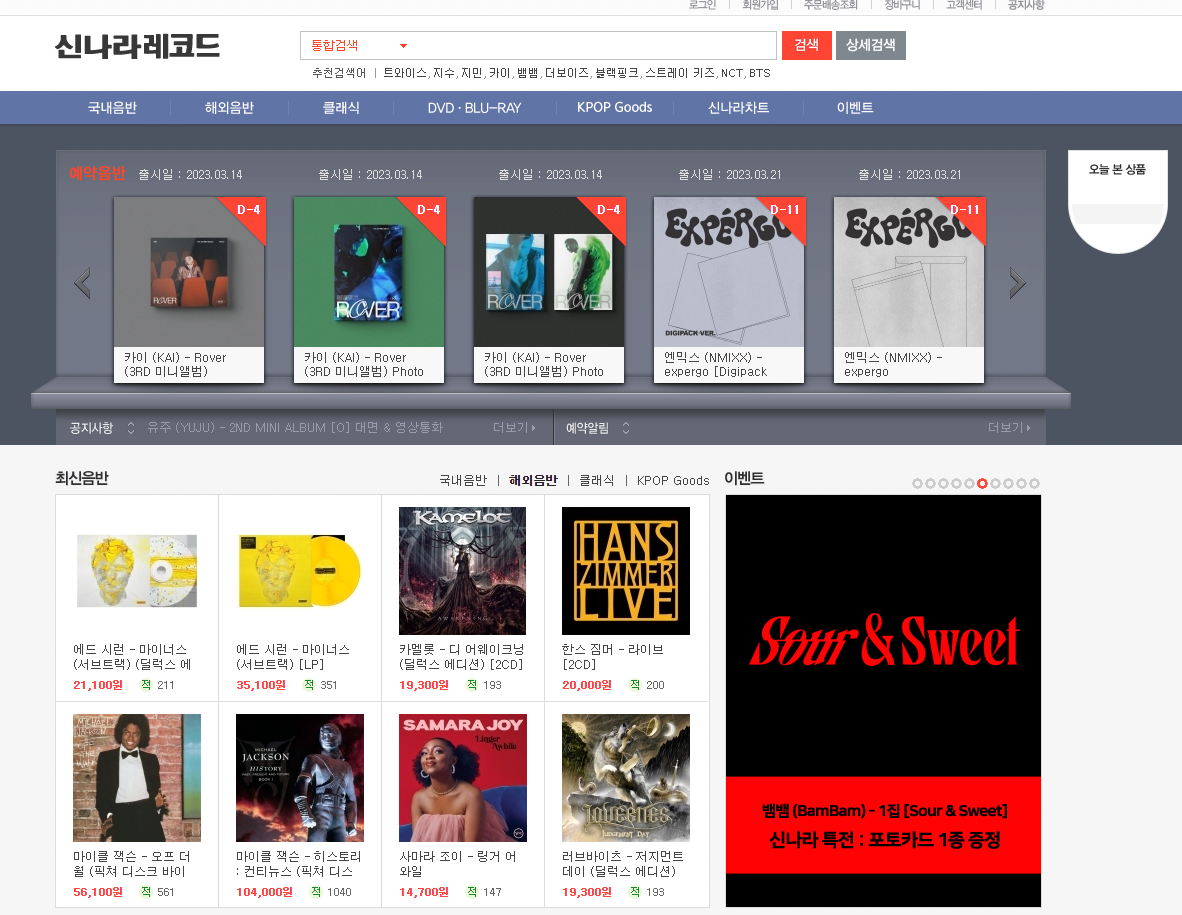The width and height of the screenshot is (1182, 915).
Task: Select the active red event pagination dot
Action: (x=982, y=483)
